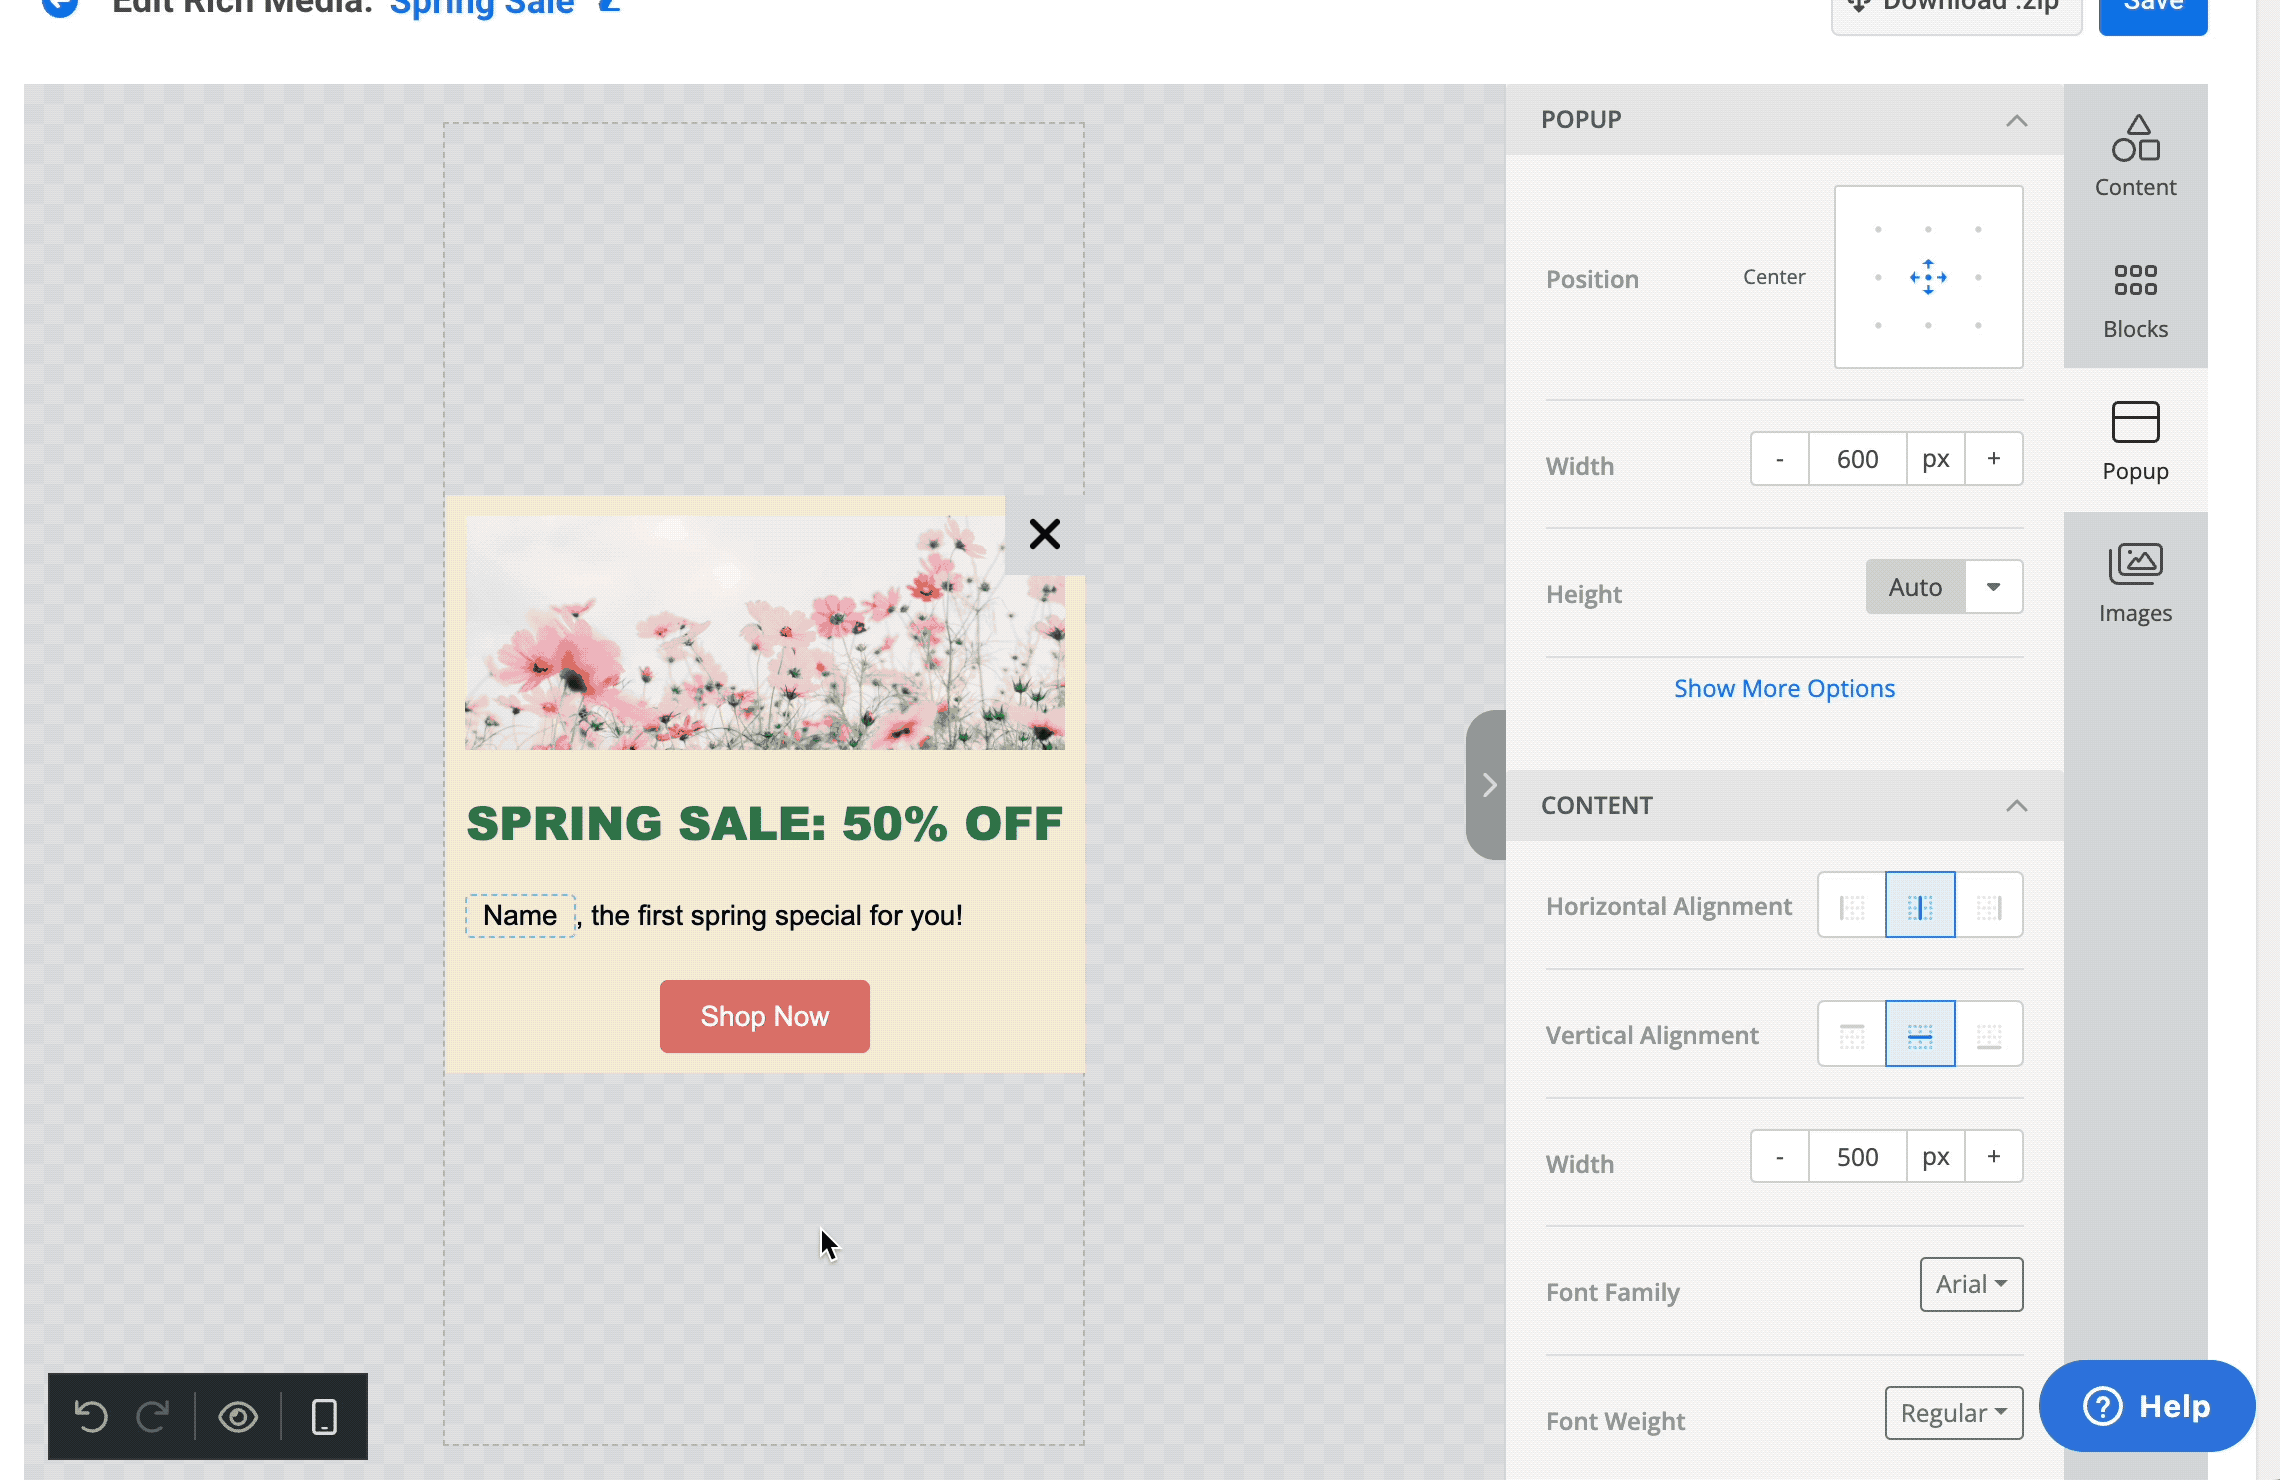This screenshot has height=1480, width=2280.
Task: Click the undo arrow in bottom toolbar
Action: (x=91, y=1416)
